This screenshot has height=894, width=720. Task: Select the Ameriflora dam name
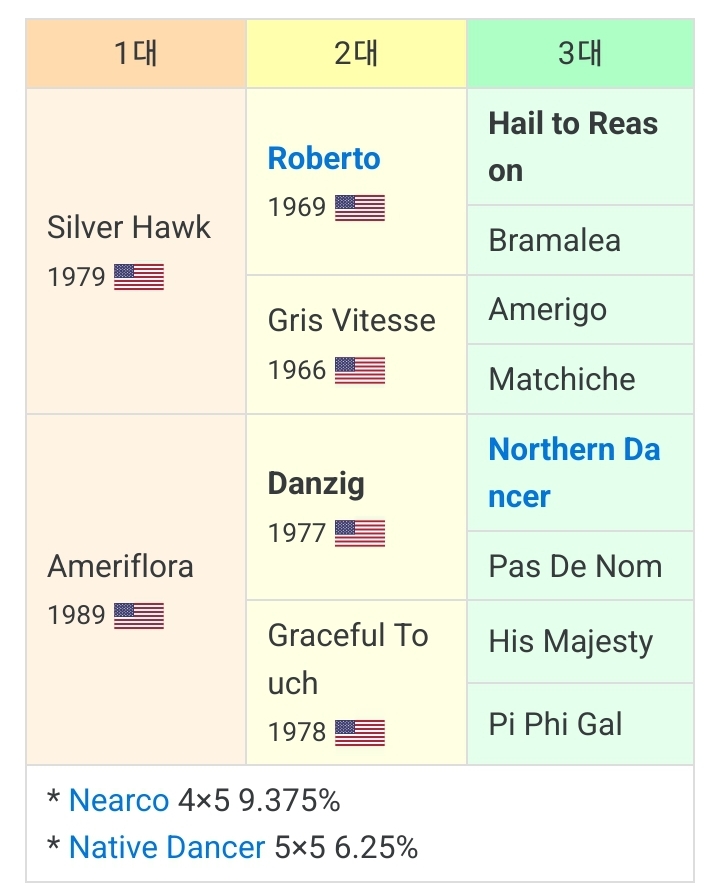click(120, 566)
